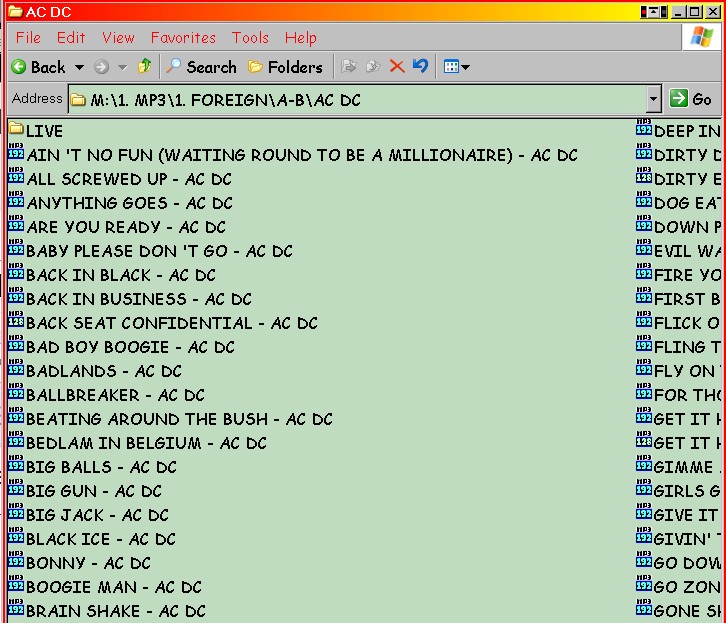Open the Search pane
Image resolution: width=726 pixels, height=623 pixels.
201,67
